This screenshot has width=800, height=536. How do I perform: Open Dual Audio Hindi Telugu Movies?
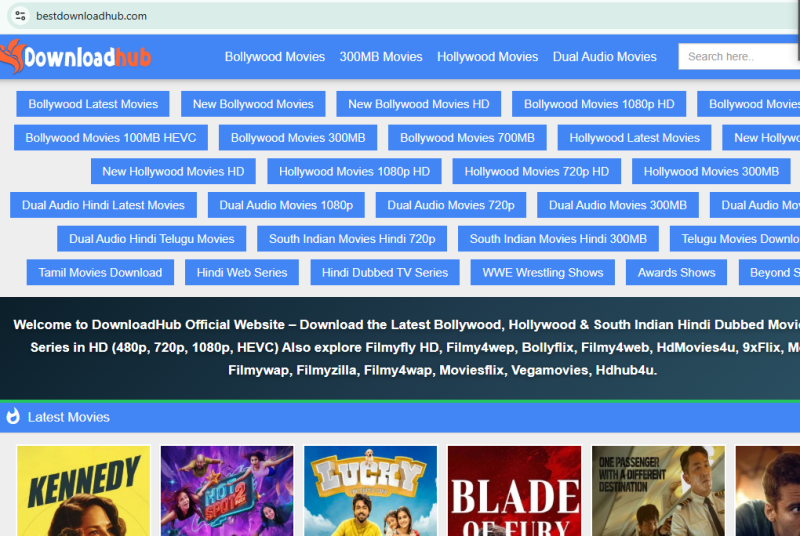coord(152,239)
